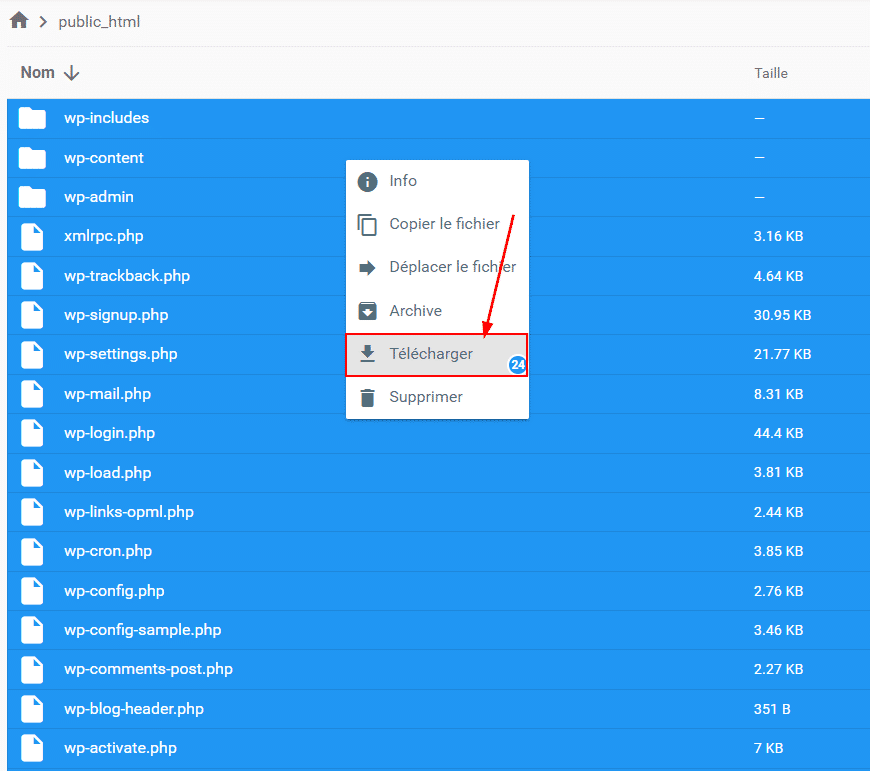Click the wp-activate.php file entry
The width and height of the screenshot is (870, 771).
[120, 748]
